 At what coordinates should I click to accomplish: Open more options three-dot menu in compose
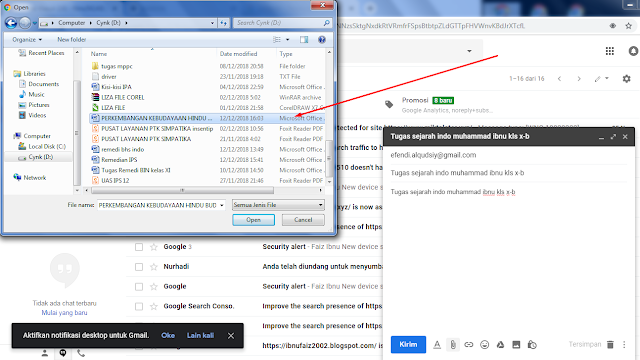click(x=624, y=345)
